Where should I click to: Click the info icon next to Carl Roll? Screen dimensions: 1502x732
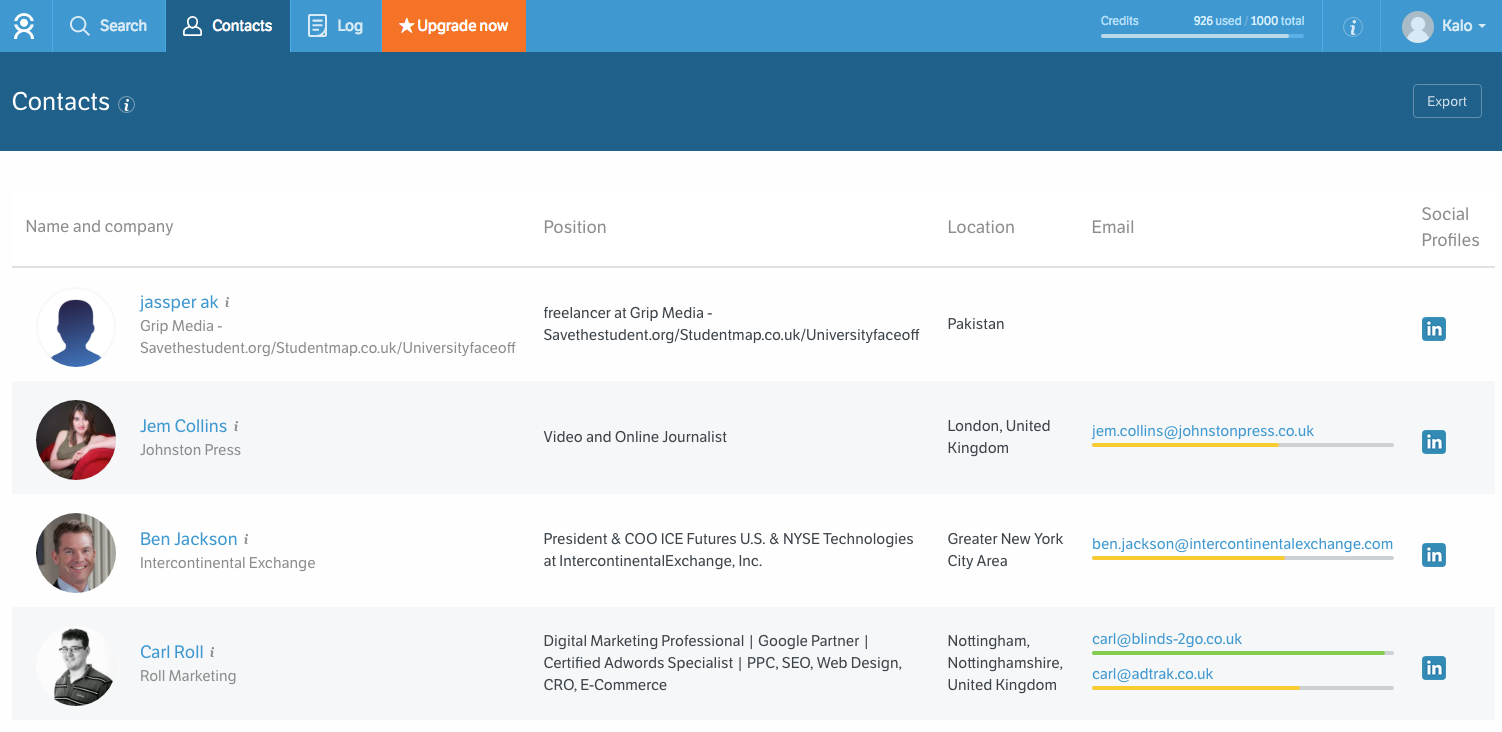[x=212, y=652]
